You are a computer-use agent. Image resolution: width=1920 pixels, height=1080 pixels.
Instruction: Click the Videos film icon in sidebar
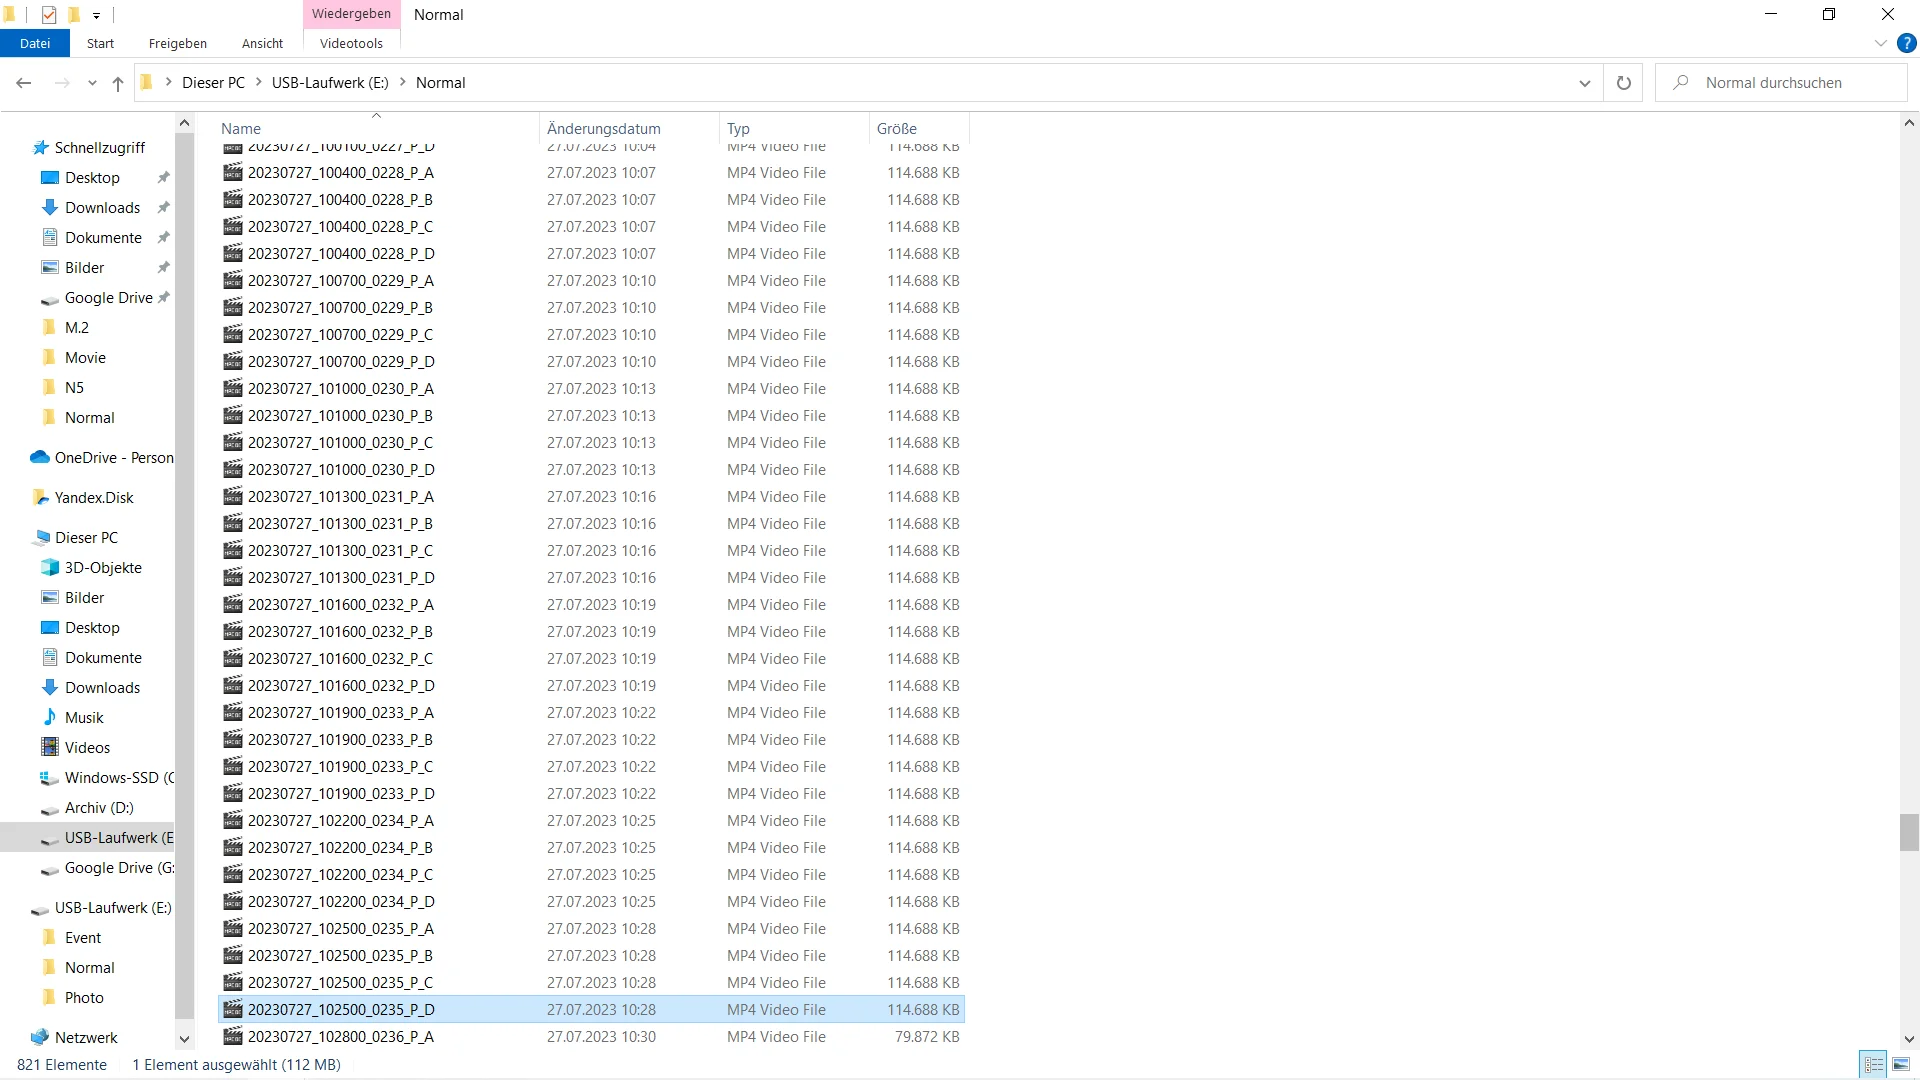coord(50,747)
